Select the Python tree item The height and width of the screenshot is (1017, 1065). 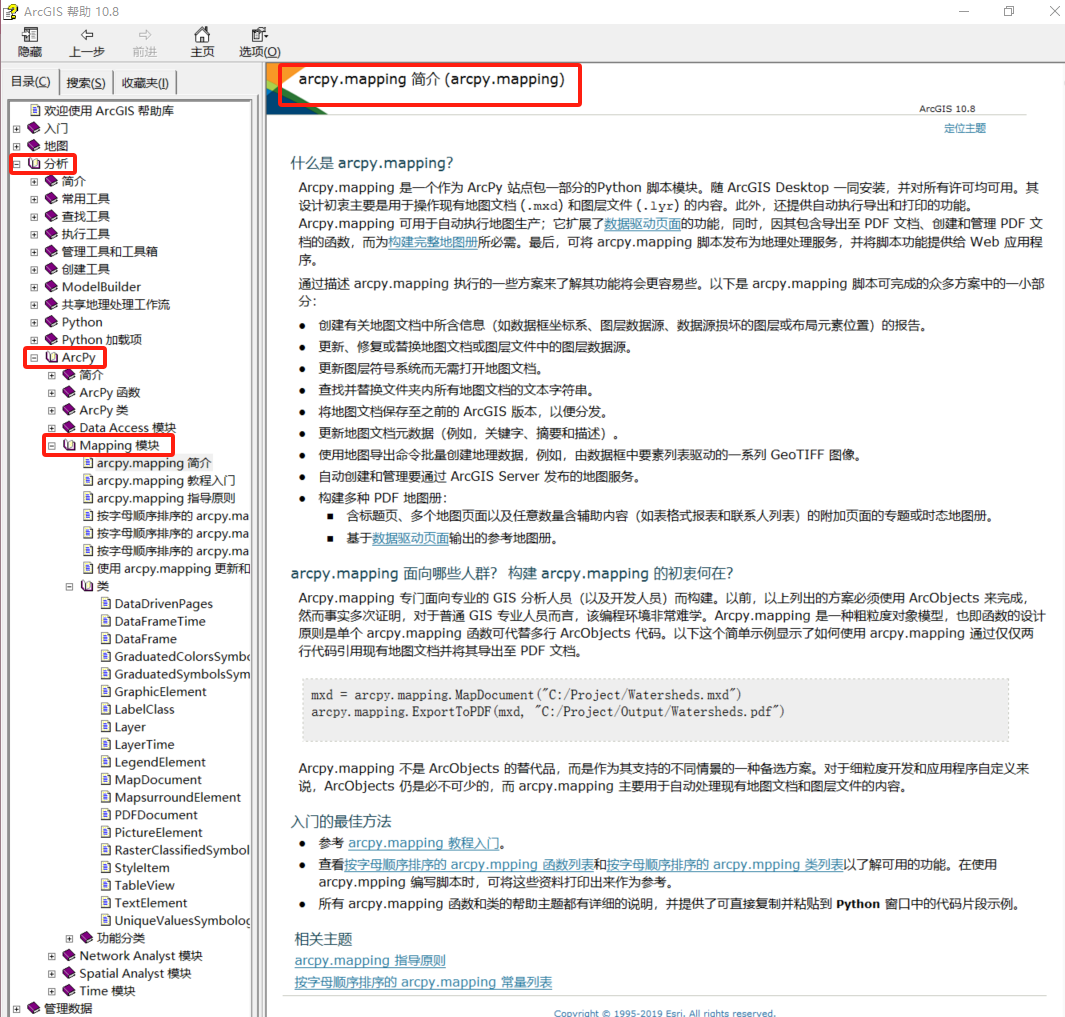(82, 322)
